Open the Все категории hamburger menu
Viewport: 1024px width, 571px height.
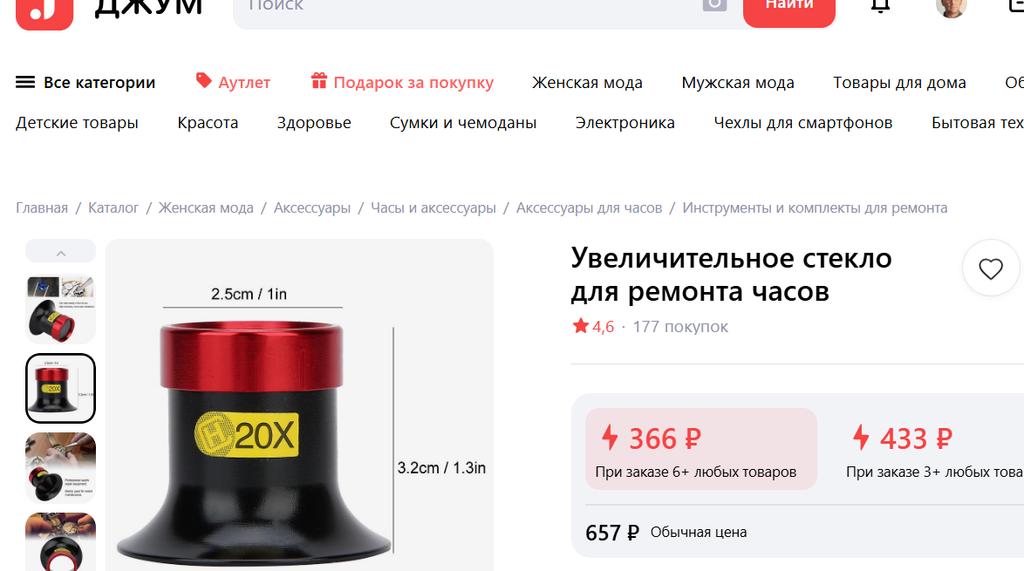click(86, 82)
